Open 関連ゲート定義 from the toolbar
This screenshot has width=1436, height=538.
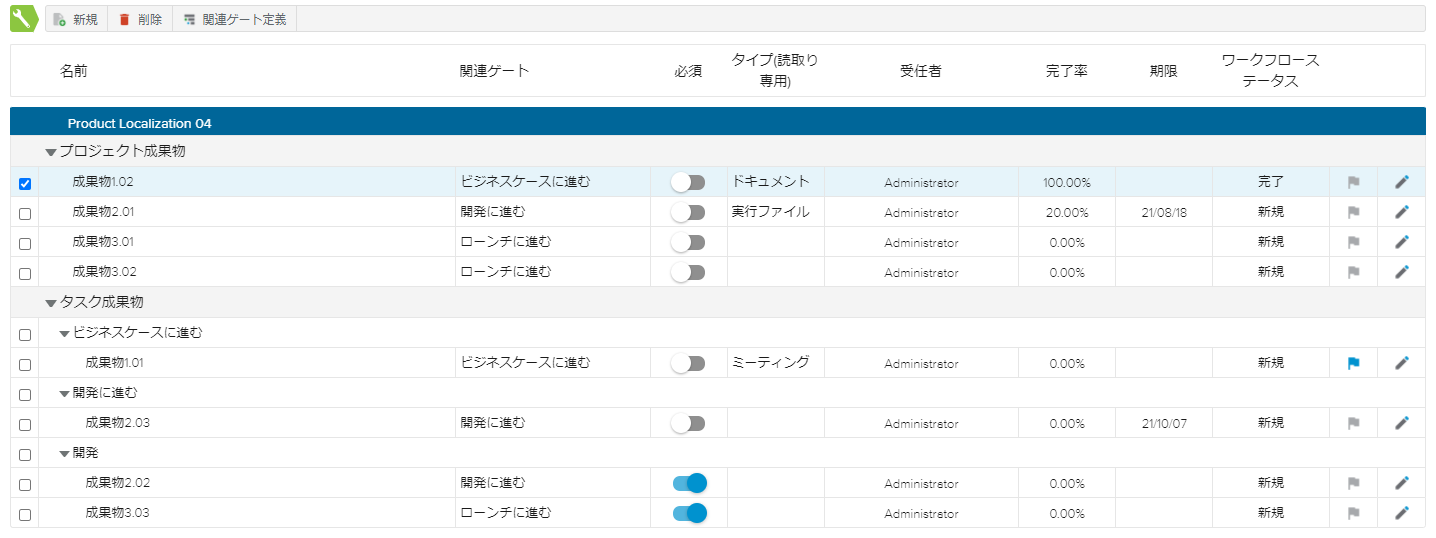(234, 19)
